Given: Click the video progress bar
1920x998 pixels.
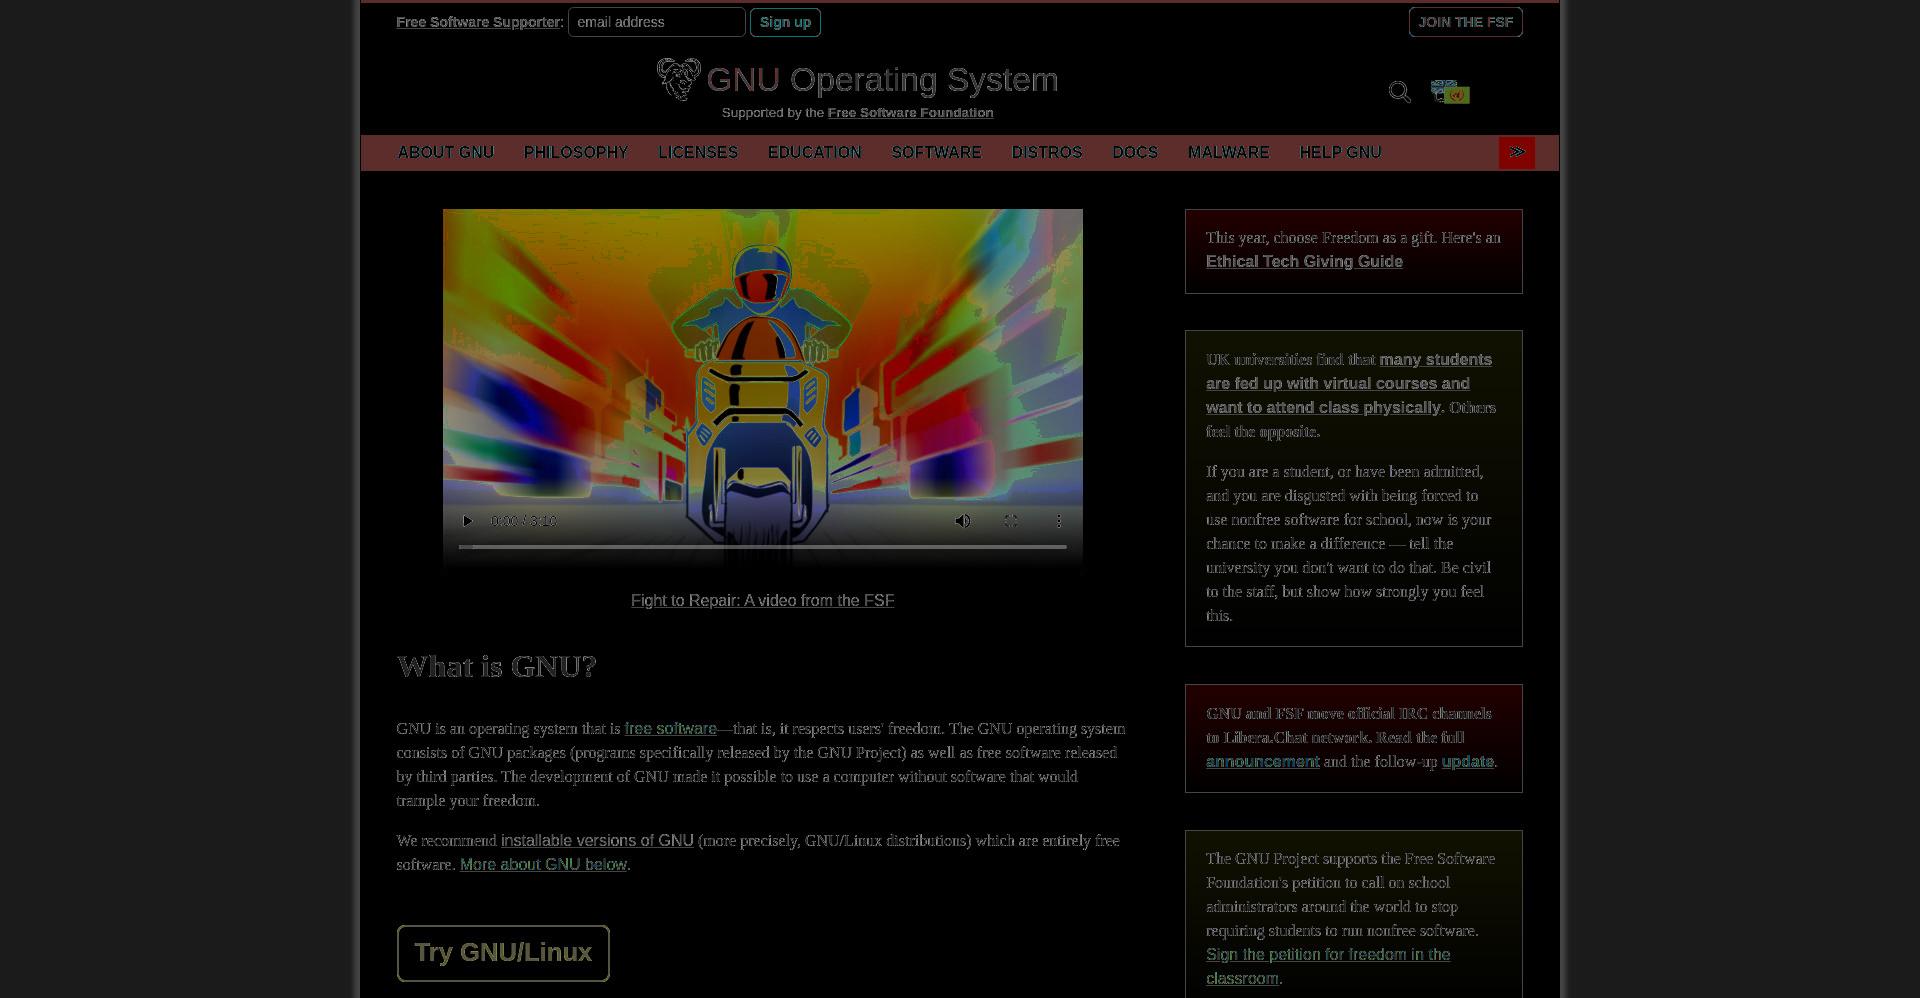Looking at the screenshot, I should pos(762,547).
